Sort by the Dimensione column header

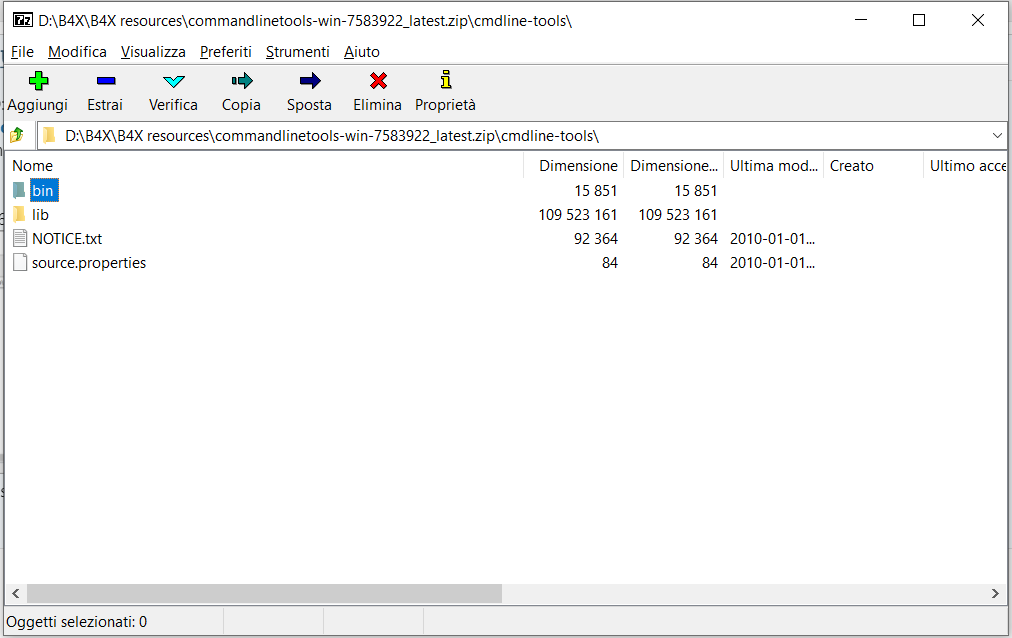[x=574, y=166]
